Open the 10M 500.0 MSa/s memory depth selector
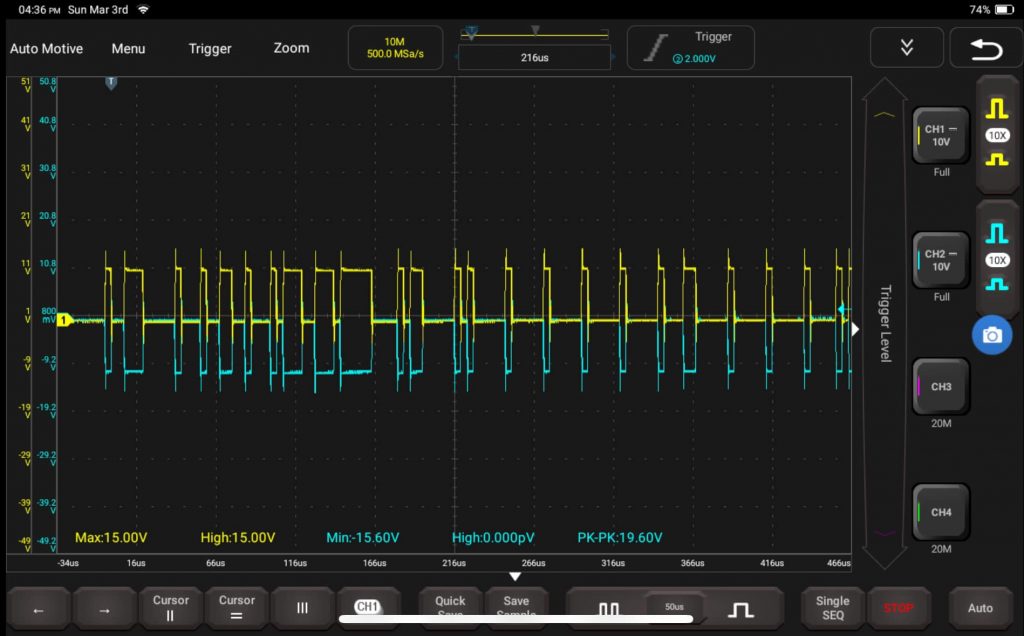This screenshot has width=1024, height=636. click(x=394, y=48)
